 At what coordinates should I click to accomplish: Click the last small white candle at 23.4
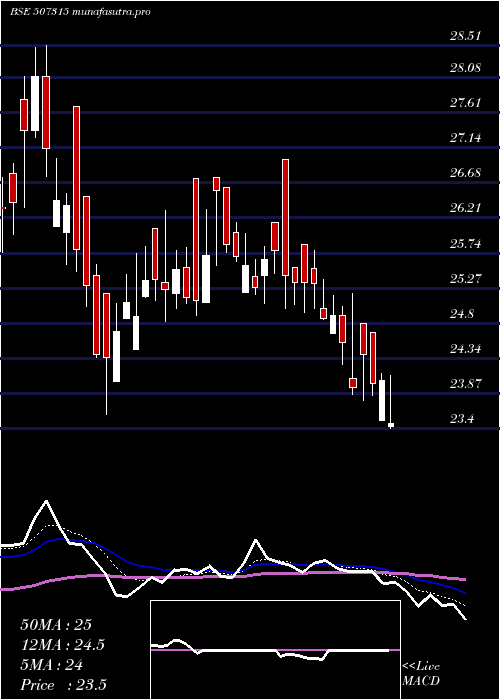pyautogui.click(x=391, y=425)
